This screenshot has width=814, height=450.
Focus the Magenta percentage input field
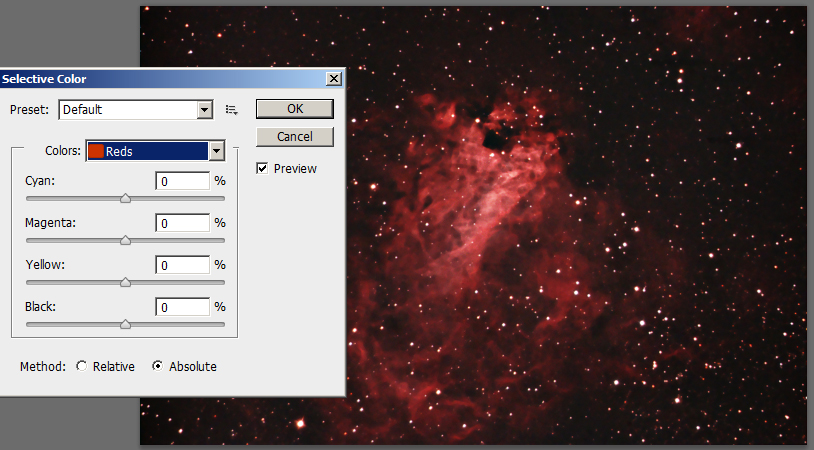[x=183, y=223]
